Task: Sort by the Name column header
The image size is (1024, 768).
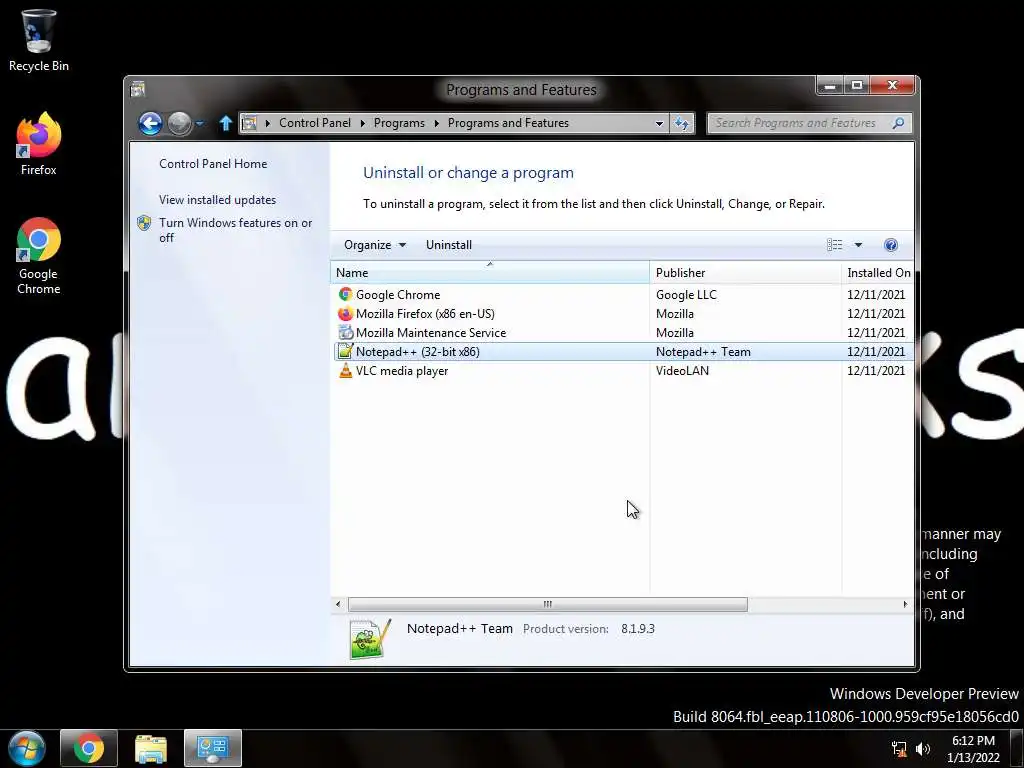Action: pyautogui.click(x=490, y=272)
